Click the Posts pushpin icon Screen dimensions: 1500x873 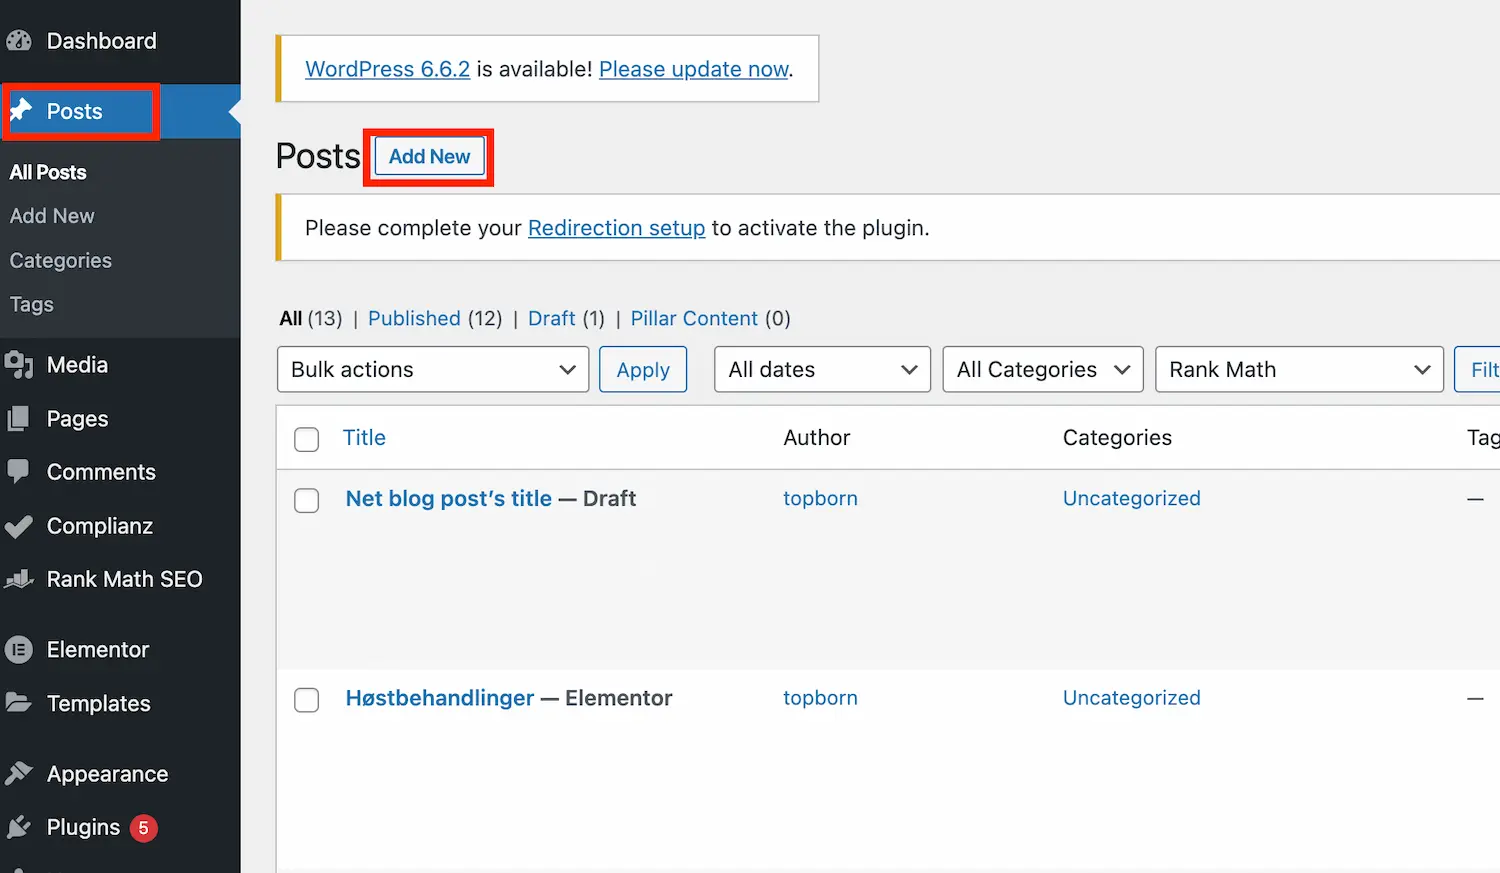click(x=21, y=111)
